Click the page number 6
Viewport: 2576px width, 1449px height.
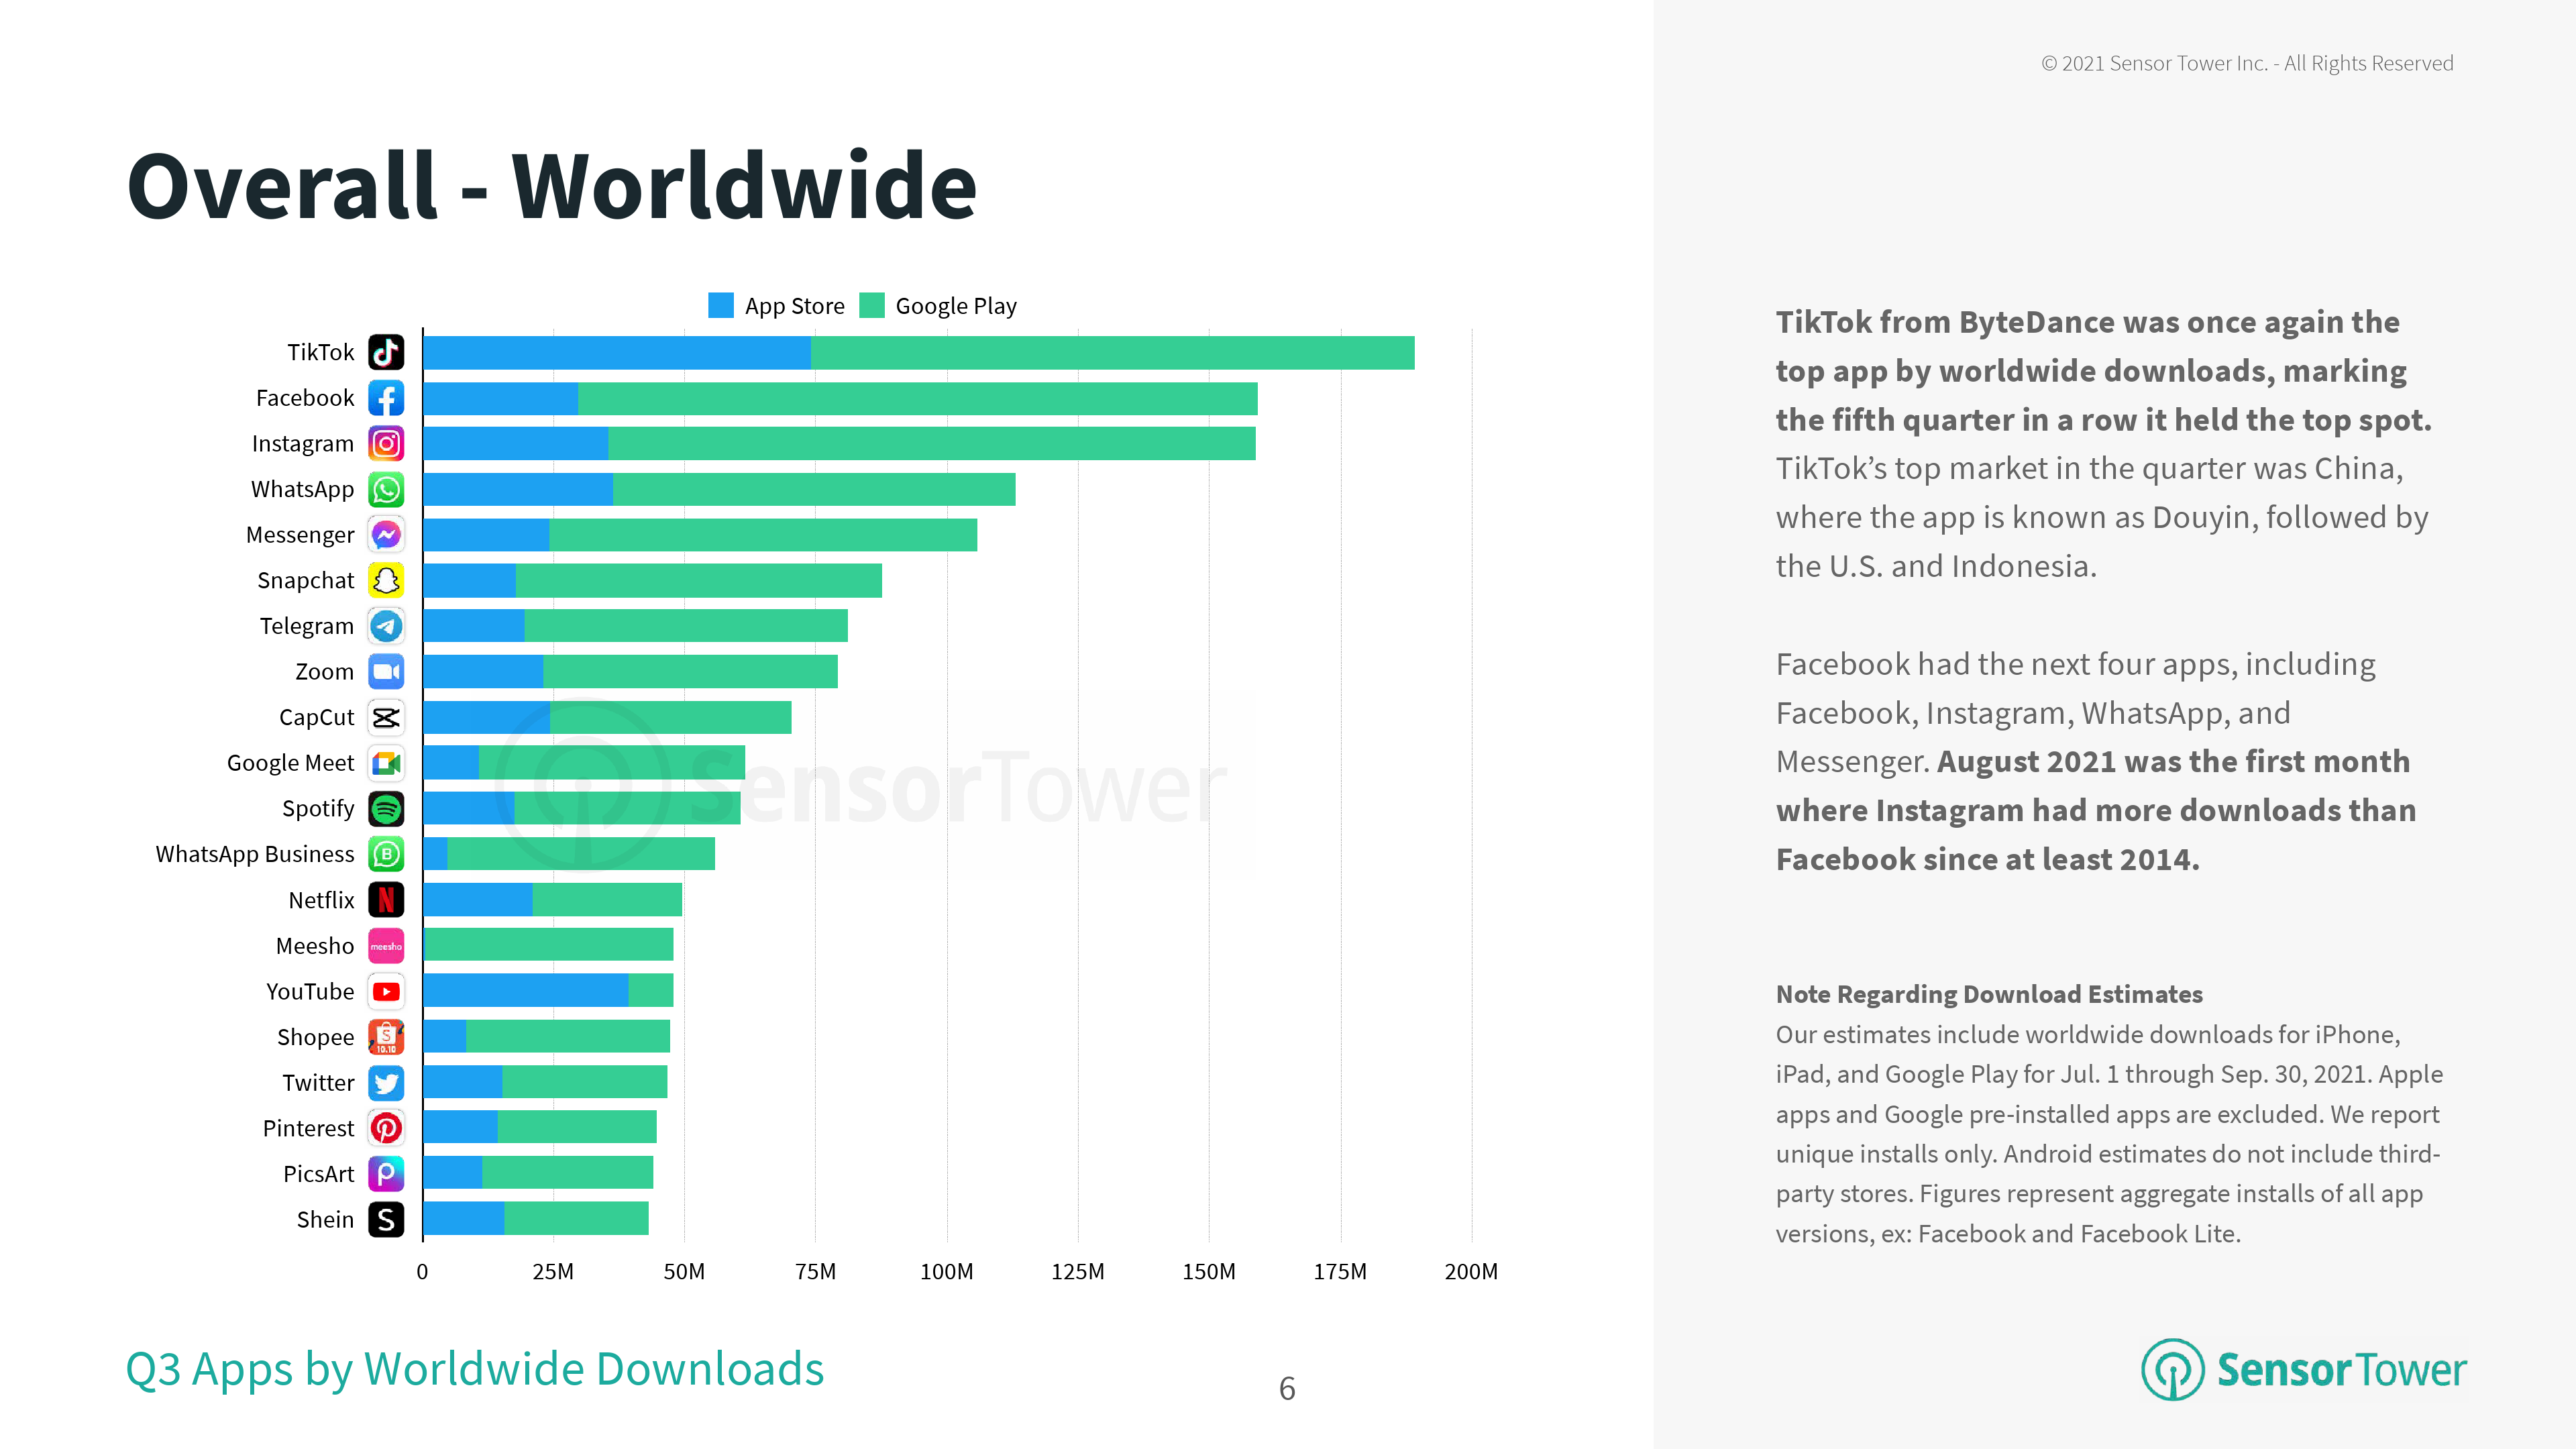(x=1287, y=1388)
